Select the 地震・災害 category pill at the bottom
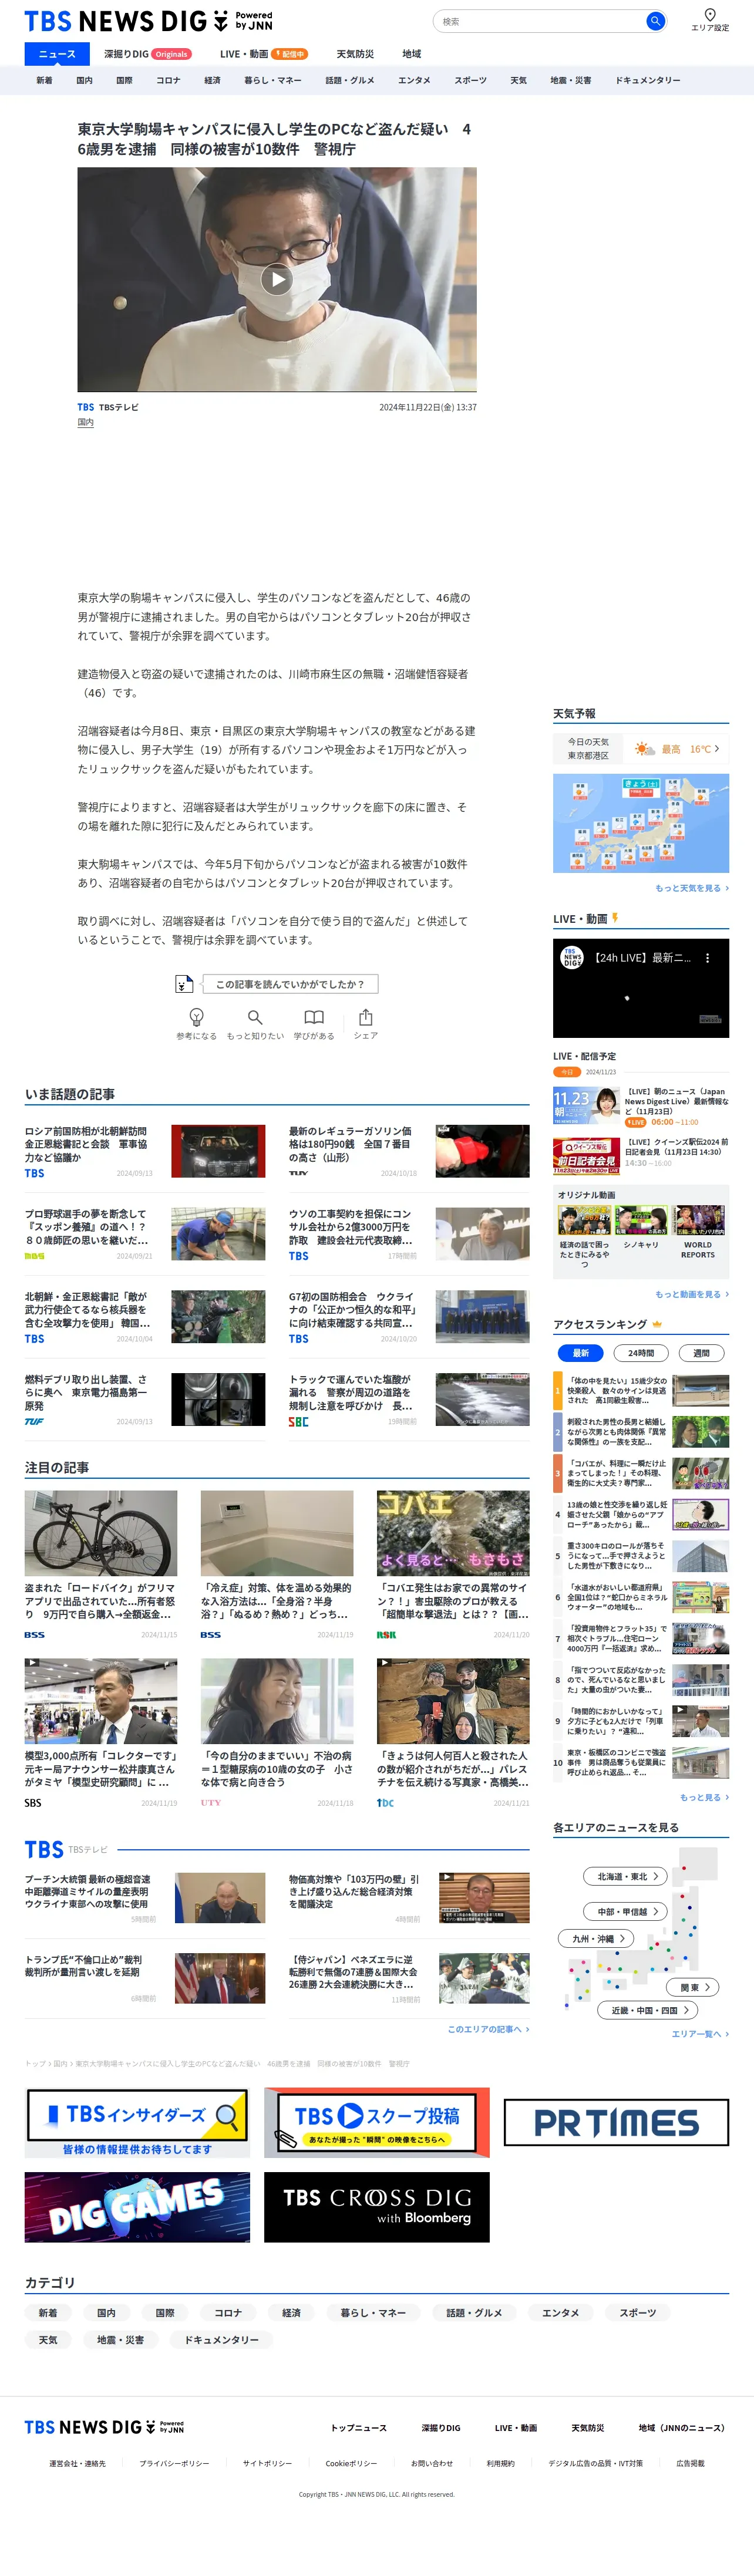The width and height of the screenshot is (754, 2576). click(x=120, y=2340)
